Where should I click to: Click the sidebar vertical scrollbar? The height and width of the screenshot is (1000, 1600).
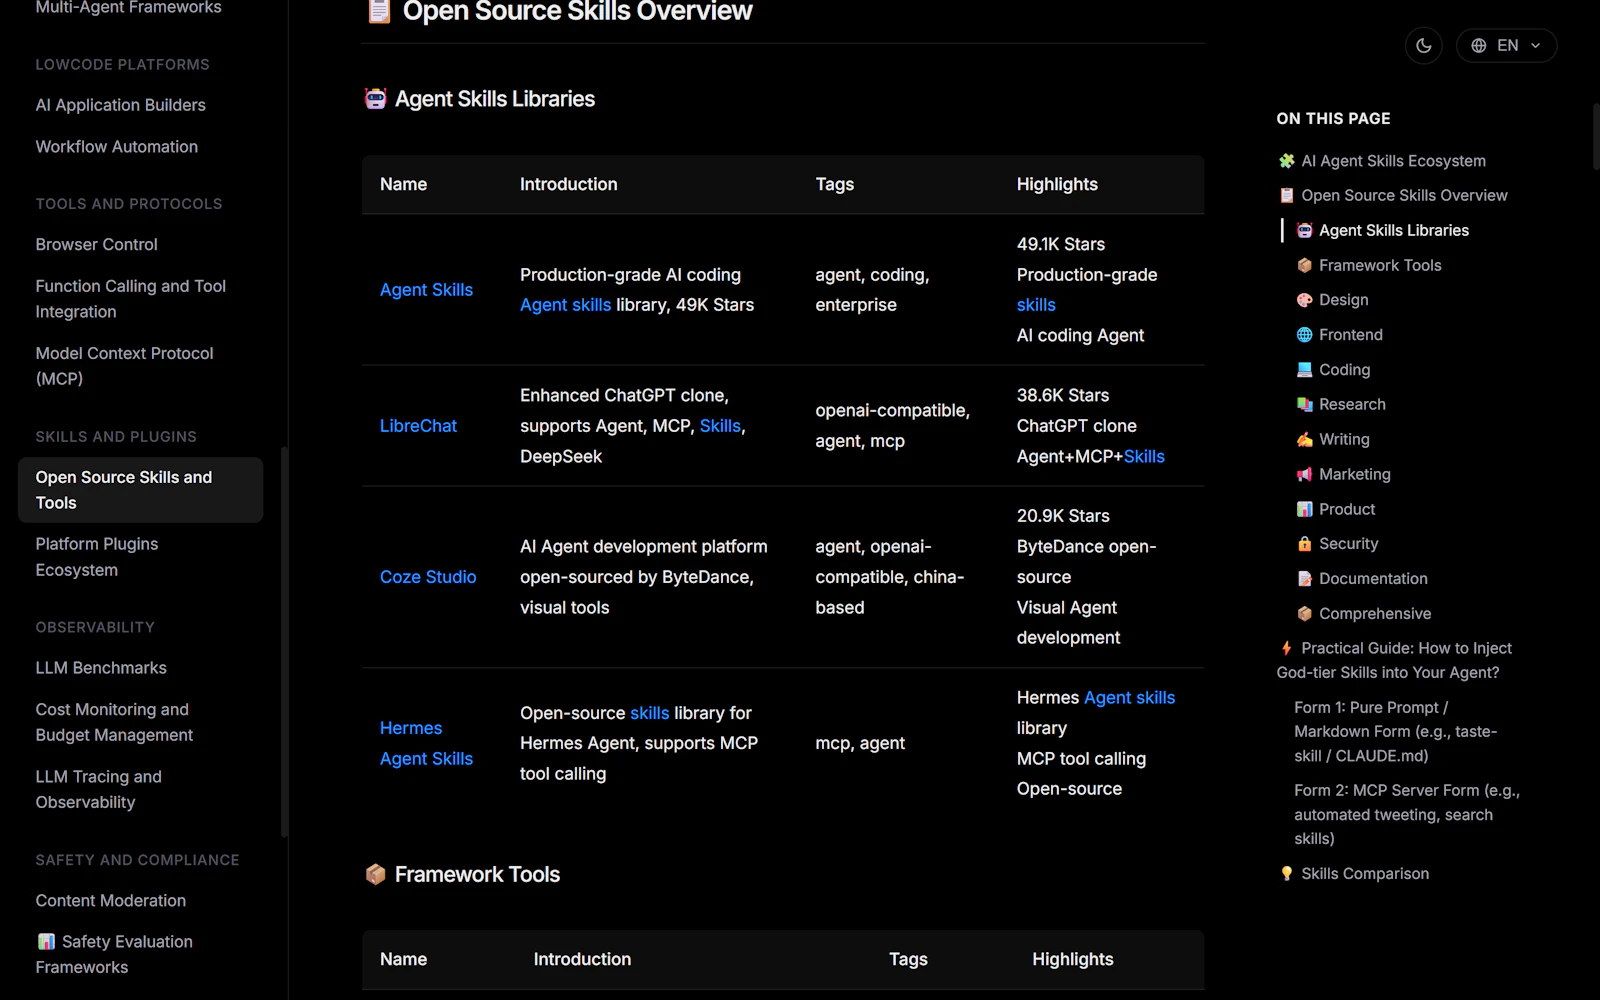coord(285,641)
